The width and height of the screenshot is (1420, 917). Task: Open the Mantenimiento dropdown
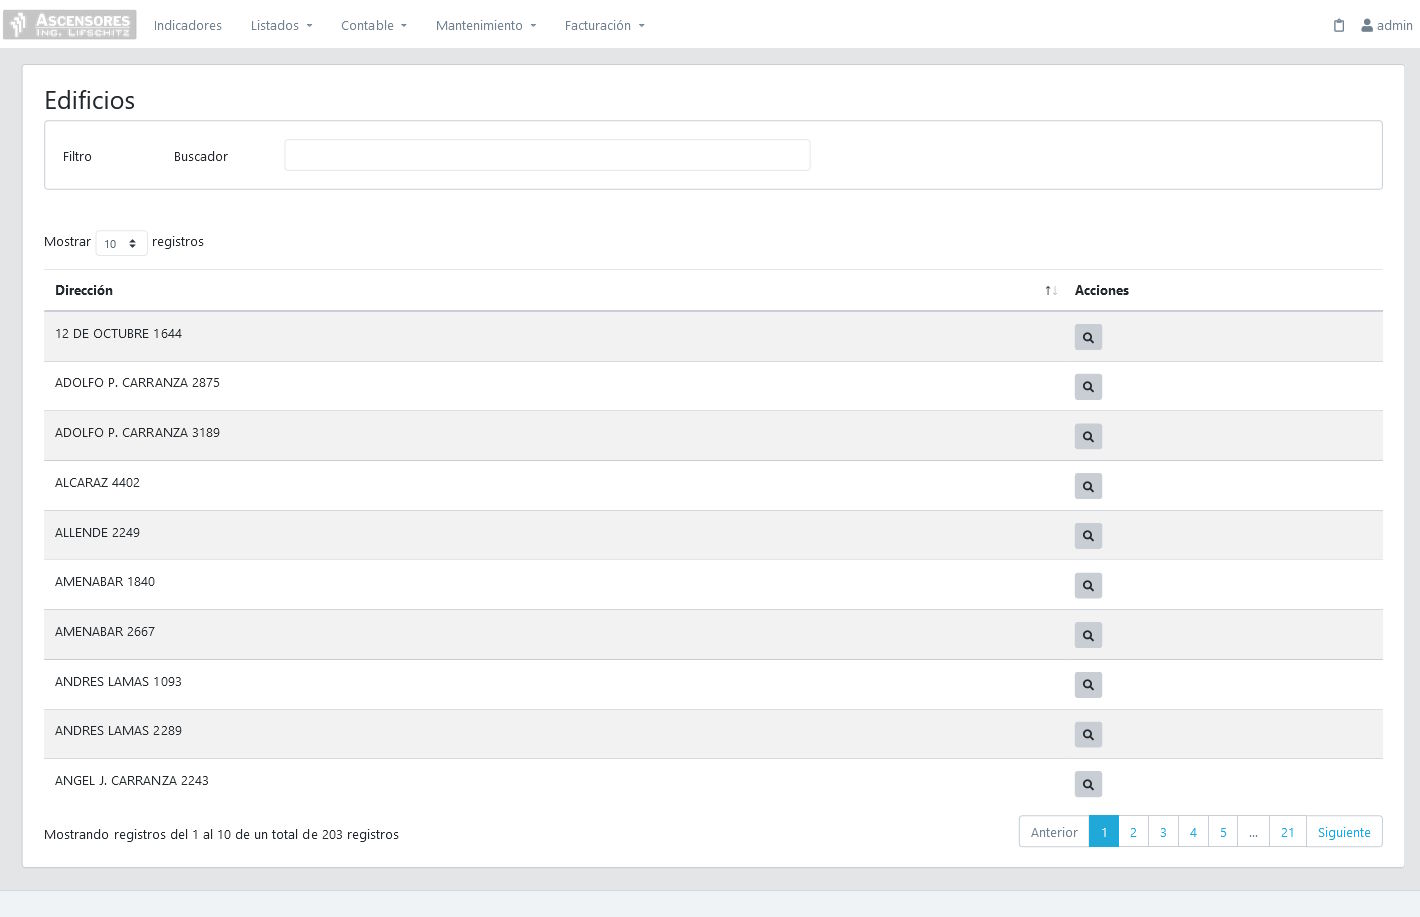[485, 26]
